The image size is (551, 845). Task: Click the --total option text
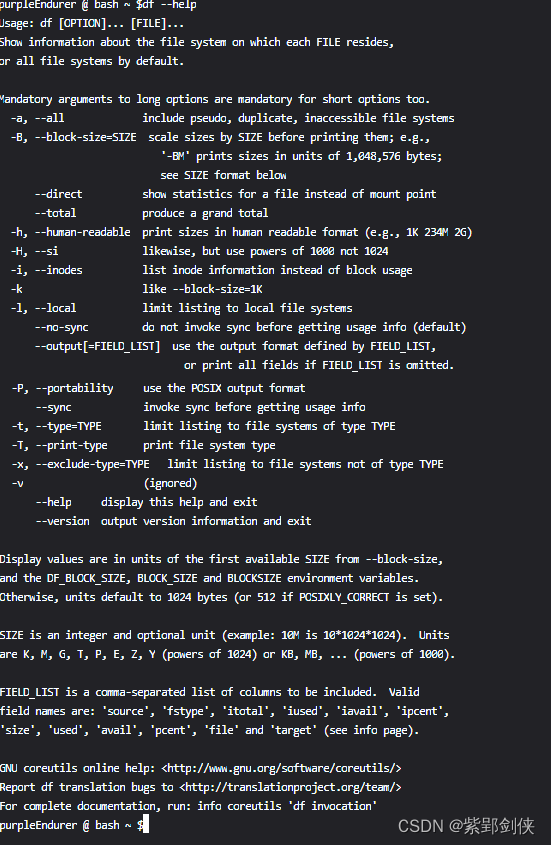(56, 213)
